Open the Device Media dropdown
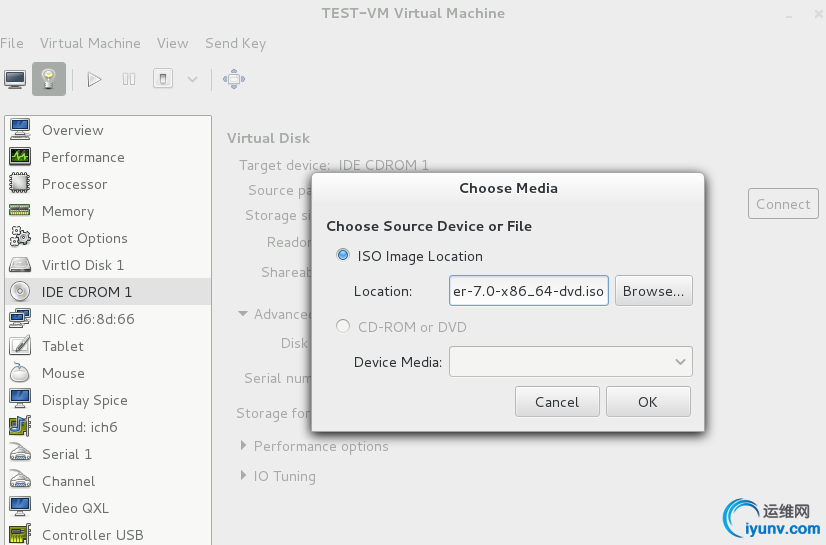826x545 pixels. click(570, 362)
